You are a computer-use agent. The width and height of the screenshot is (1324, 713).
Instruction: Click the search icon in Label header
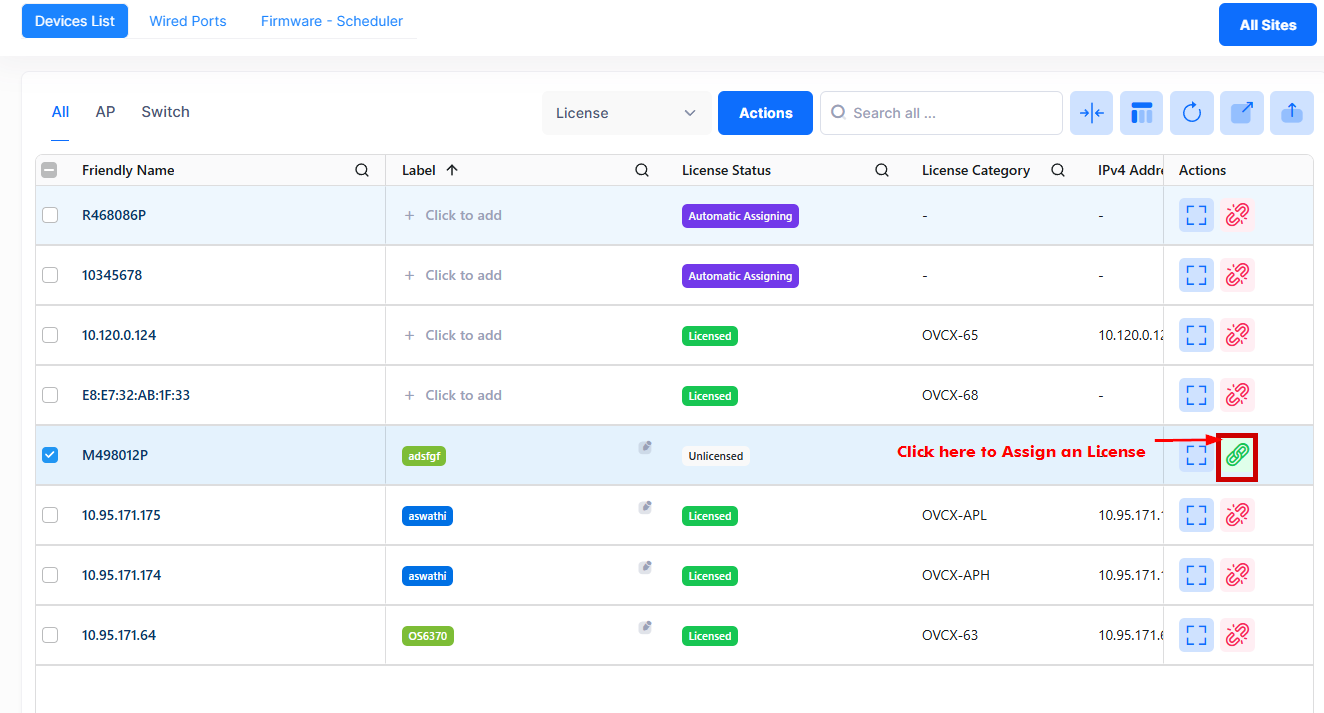[642, 171]
